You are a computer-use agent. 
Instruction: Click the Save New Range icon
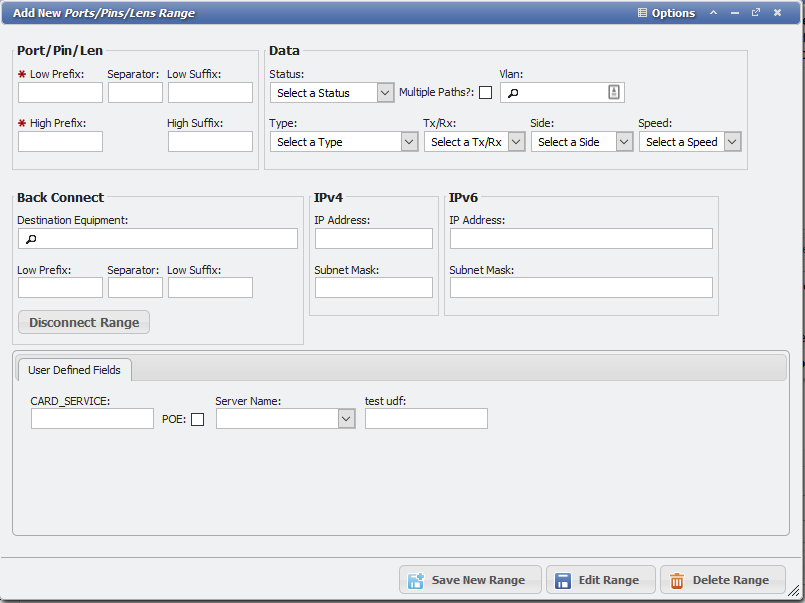coord(417,580)
